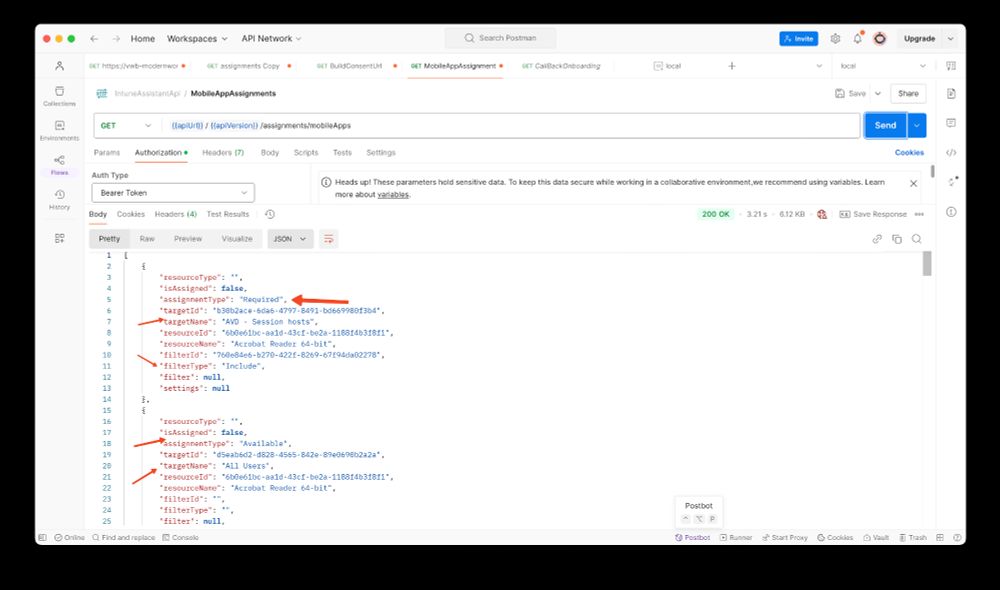1000x590 pixels.
Task: Toggle line wrap icon beside JSON
Action: tap(328, 239)
